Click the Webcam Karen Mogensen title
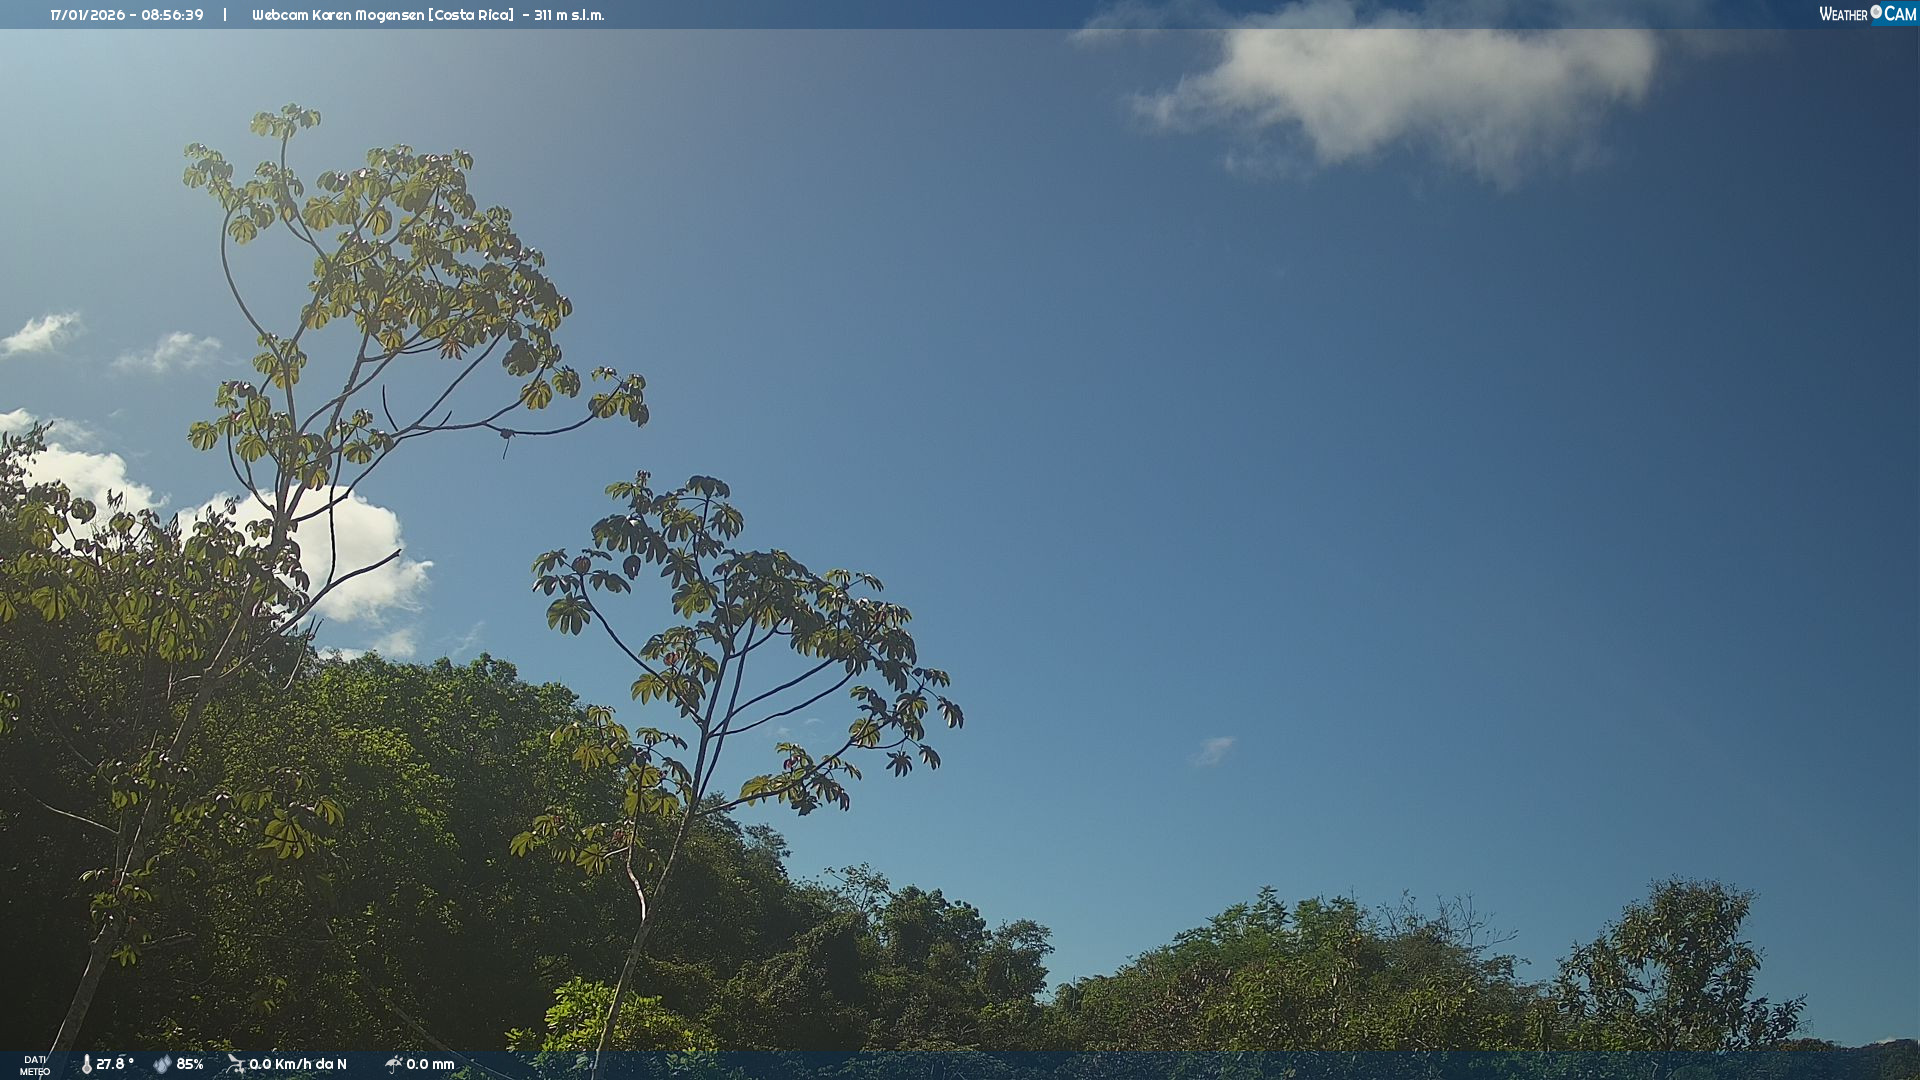The height and width of the screenshot is (1080, 1920). coord(338,15)
